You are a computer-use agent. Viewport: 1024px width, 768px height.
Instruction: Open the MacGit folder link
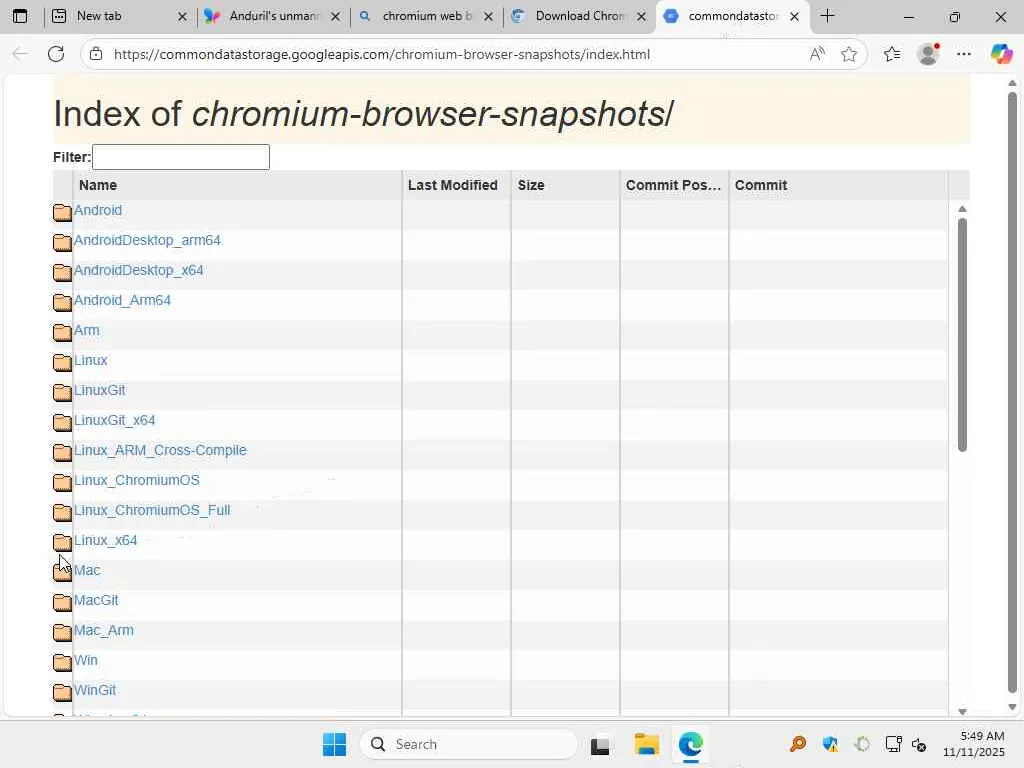click(96, 601)
